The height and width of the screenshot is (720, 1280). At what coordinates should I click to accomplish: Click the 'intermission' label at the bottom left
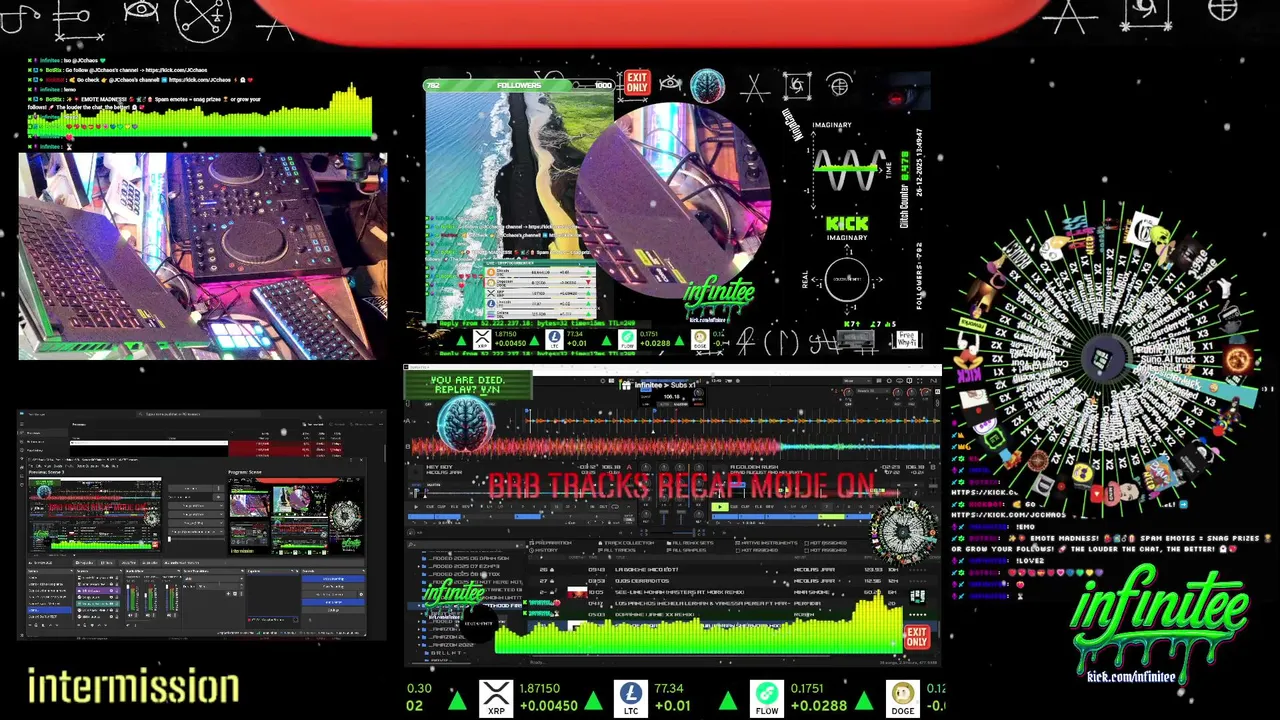pyautogui.click(x=133, y=687)
